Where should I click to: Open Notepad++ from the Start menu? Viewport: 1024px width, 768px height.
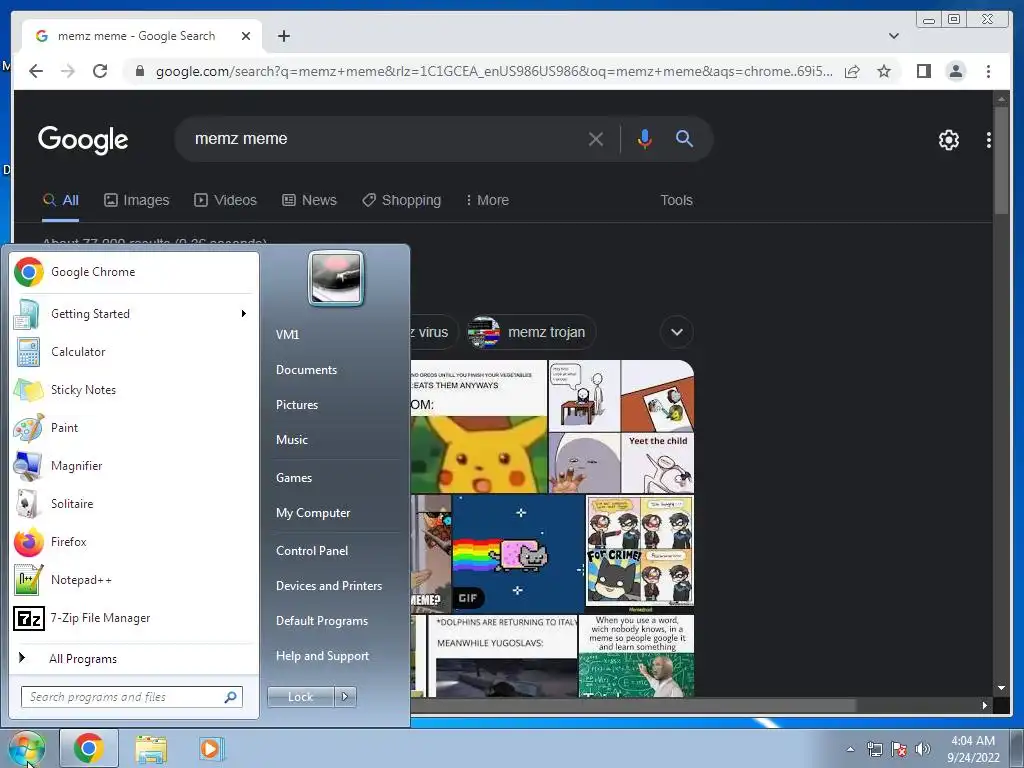134,580
